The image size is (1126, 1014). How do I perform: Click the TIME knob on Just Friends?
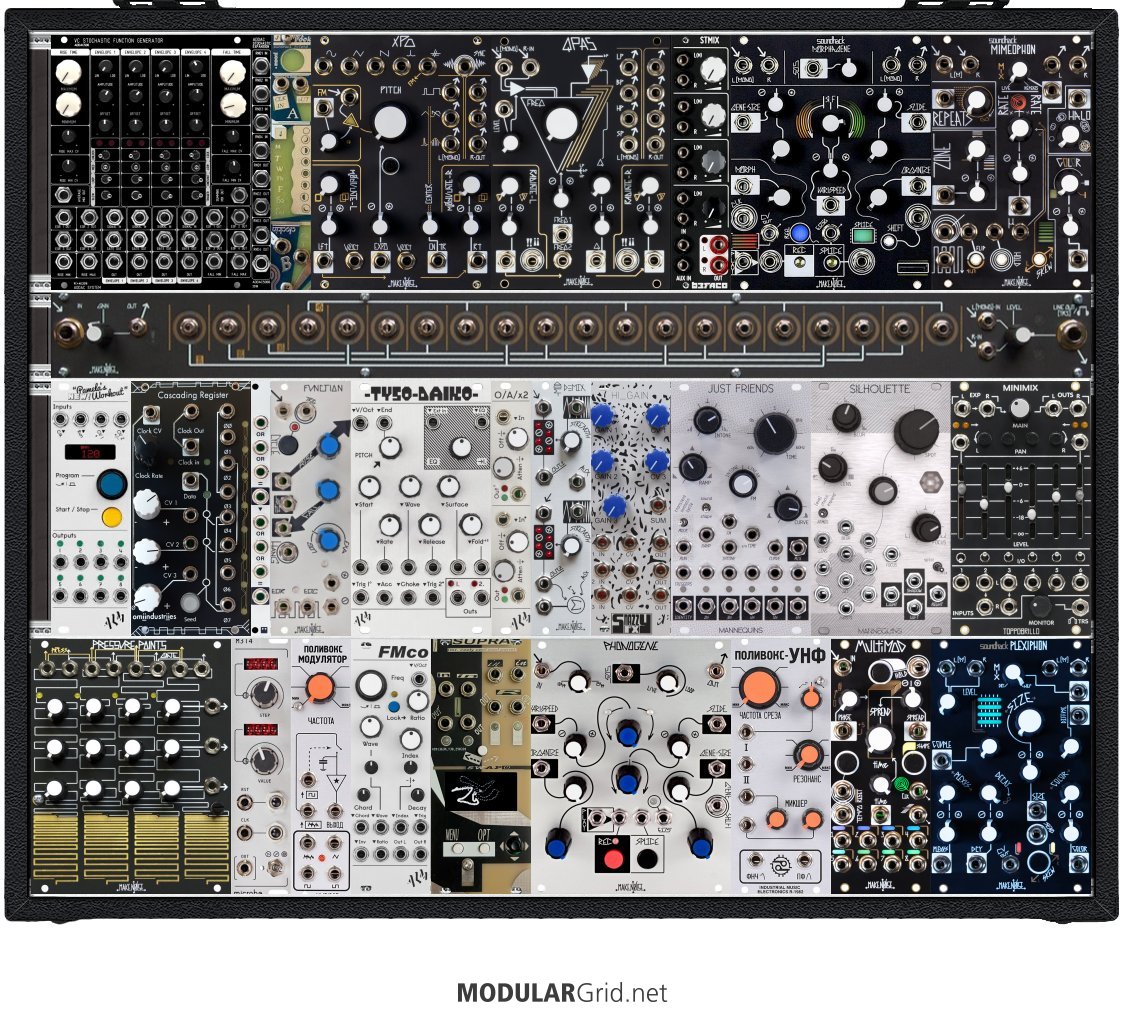[774, 434]
